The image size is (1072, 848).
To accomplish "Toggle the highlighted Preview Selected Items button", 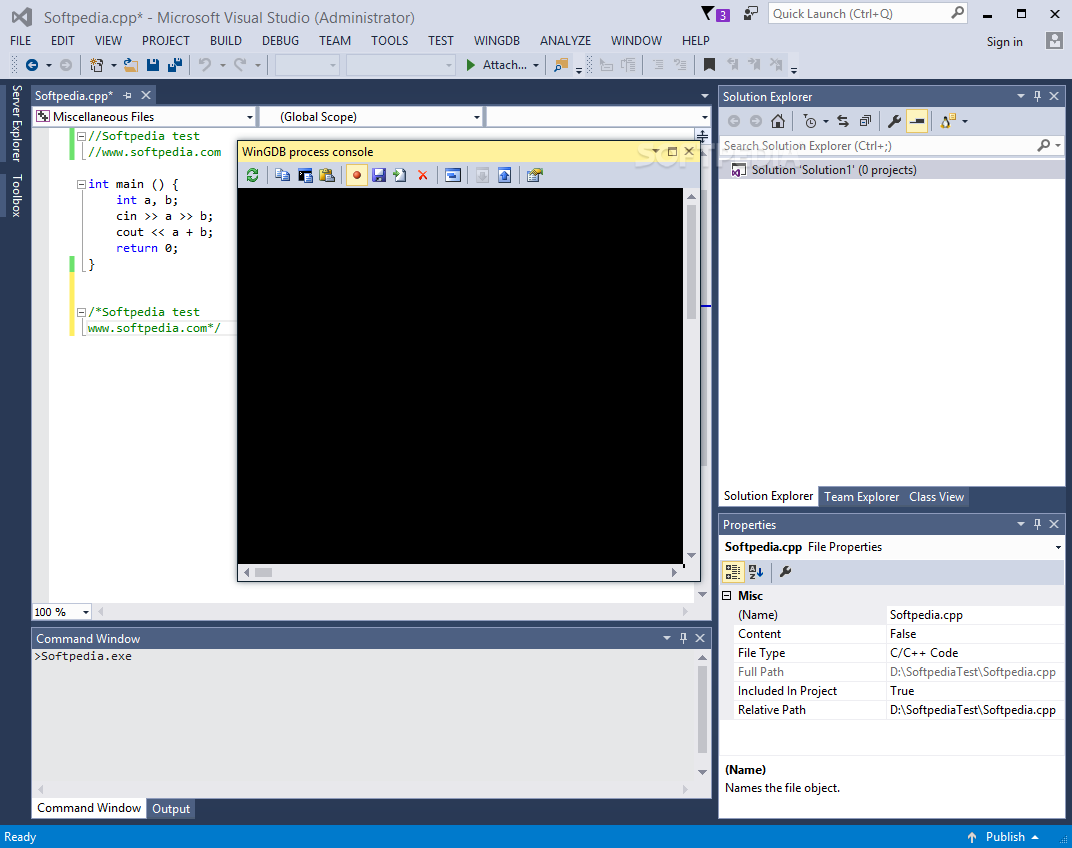I will click(x=917, y=122).
